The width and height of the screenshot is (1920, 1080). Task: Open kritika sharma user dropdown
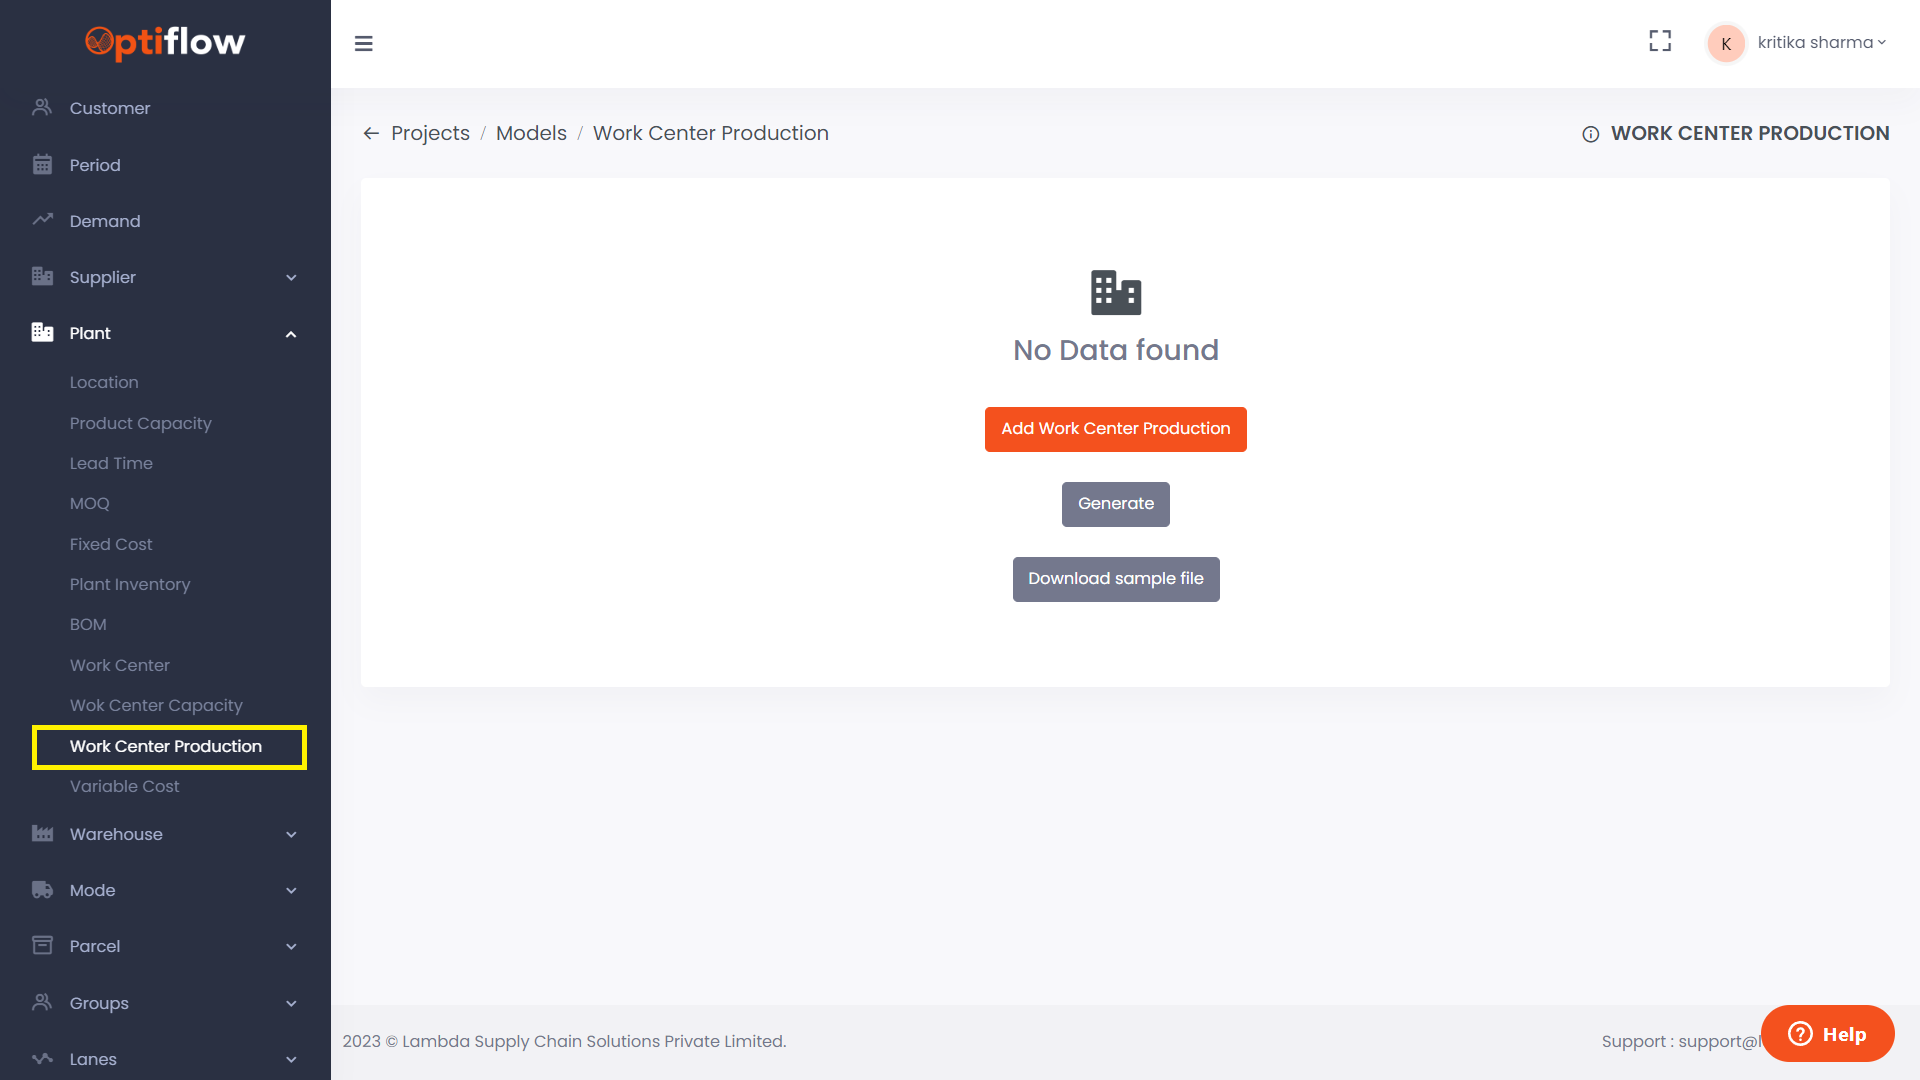[x=1821, y=42]
